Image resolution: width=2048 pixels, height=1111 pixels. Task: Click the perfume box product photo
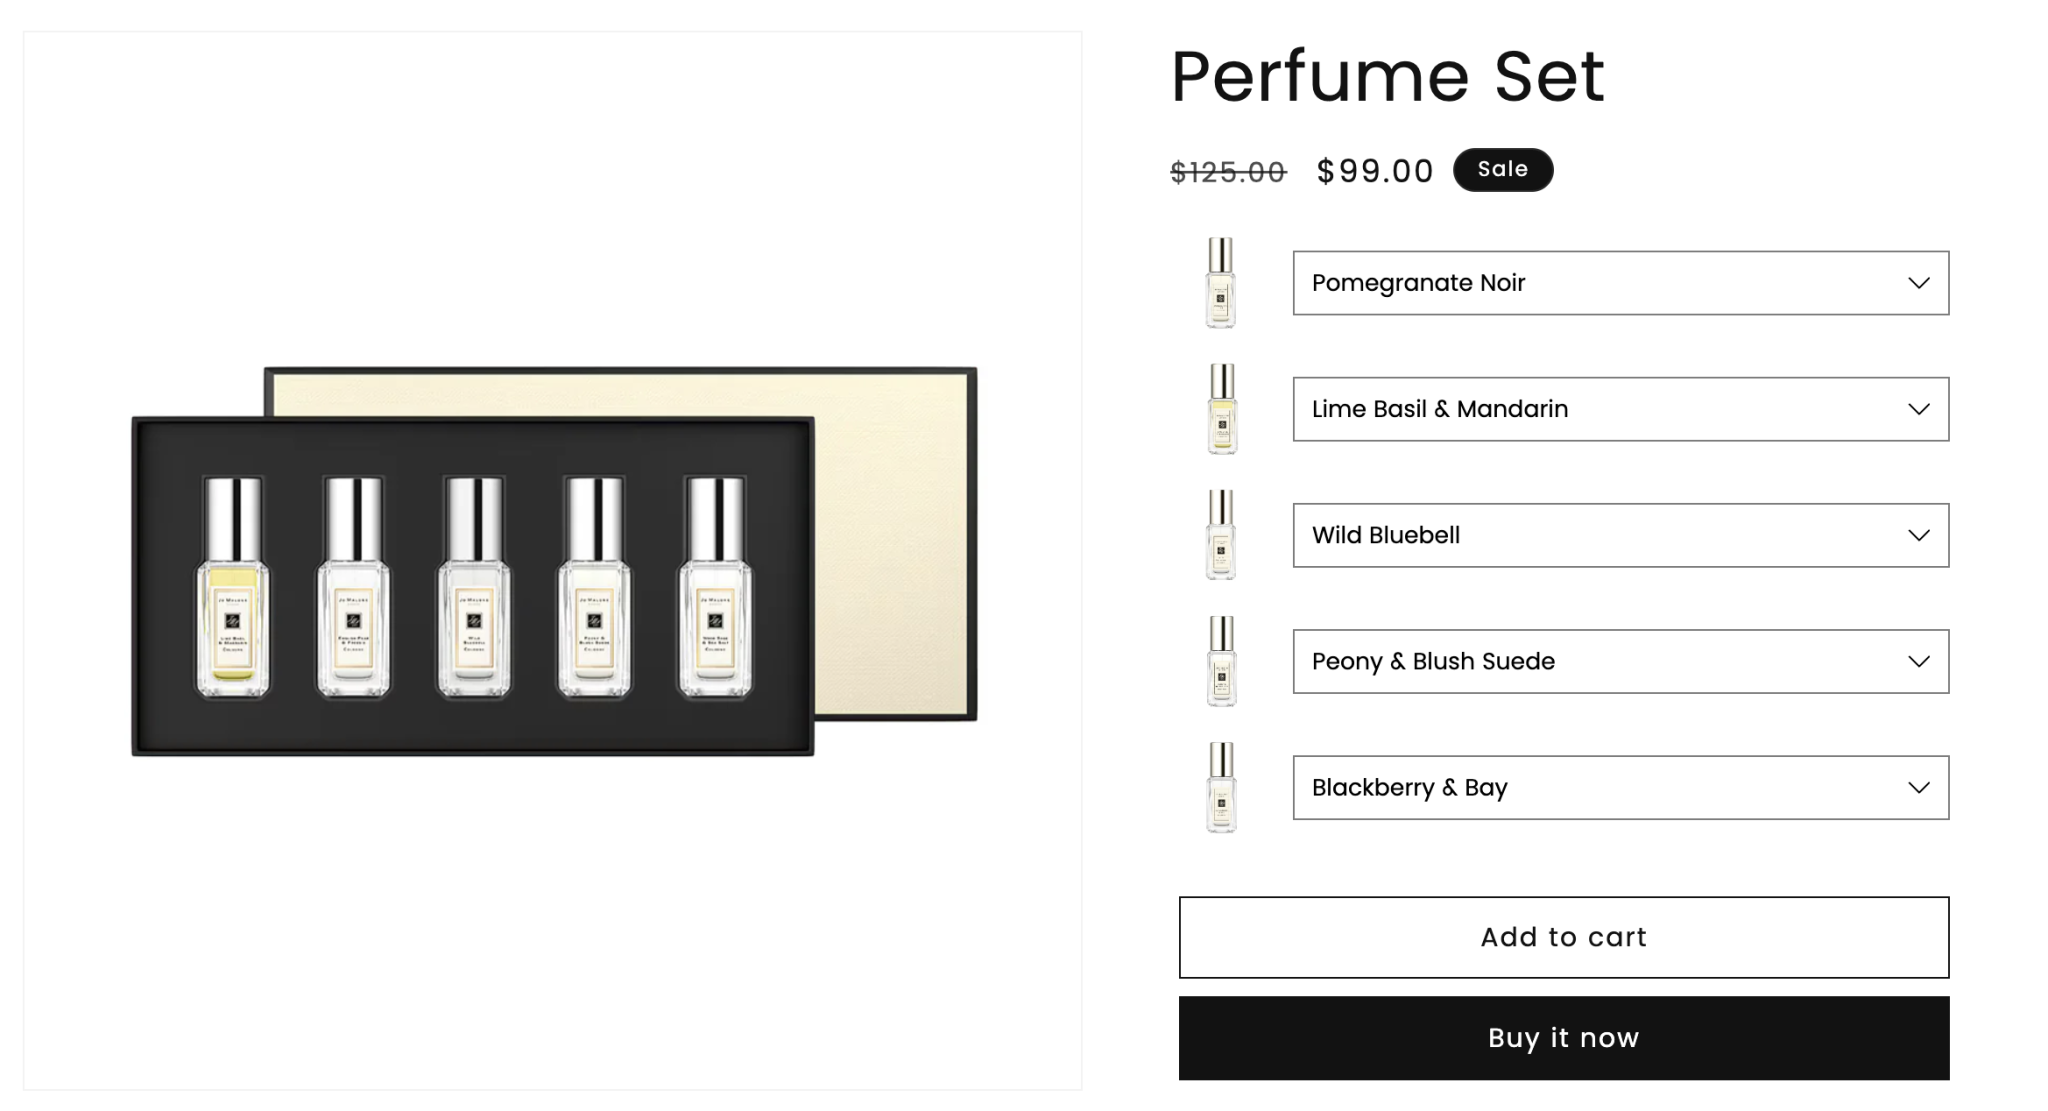(550, 560)
